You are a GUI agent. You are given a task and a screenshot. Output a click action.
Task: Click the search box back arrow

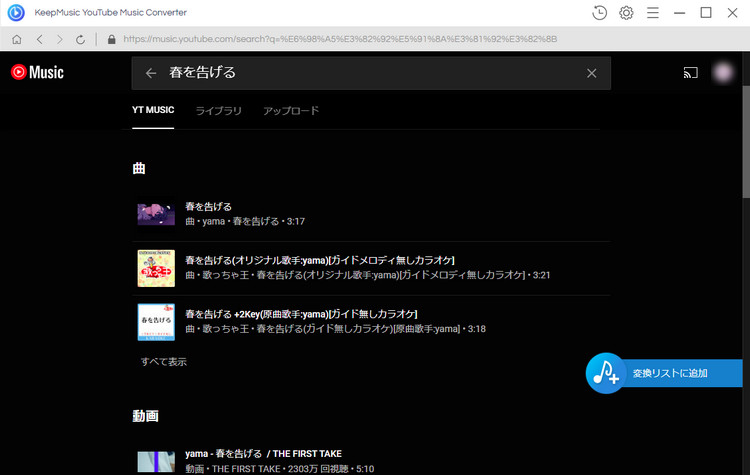tap(151, 73)
